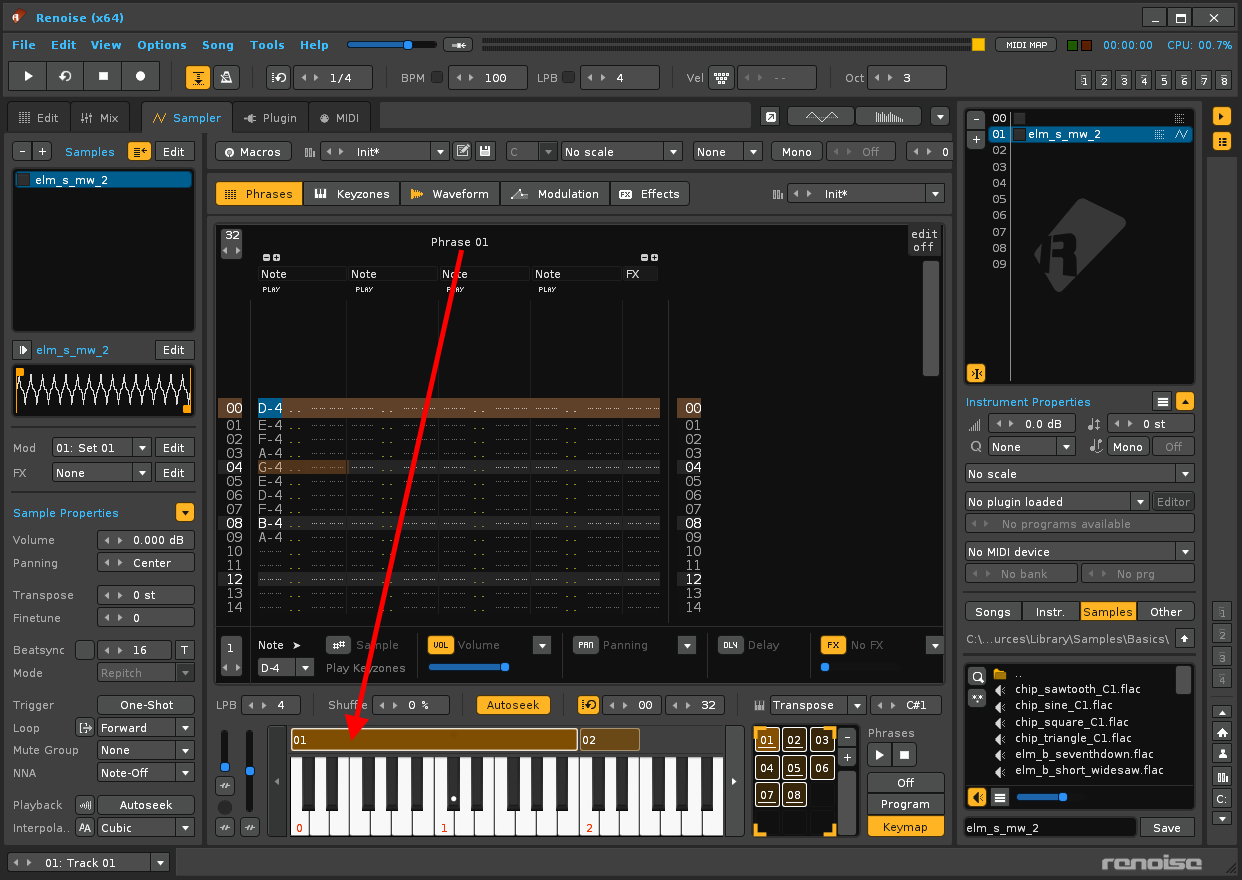Toggle the browser preview speaker icon
The height and width of the screenshot is (880, 1242).
click(x=977, y=797)
